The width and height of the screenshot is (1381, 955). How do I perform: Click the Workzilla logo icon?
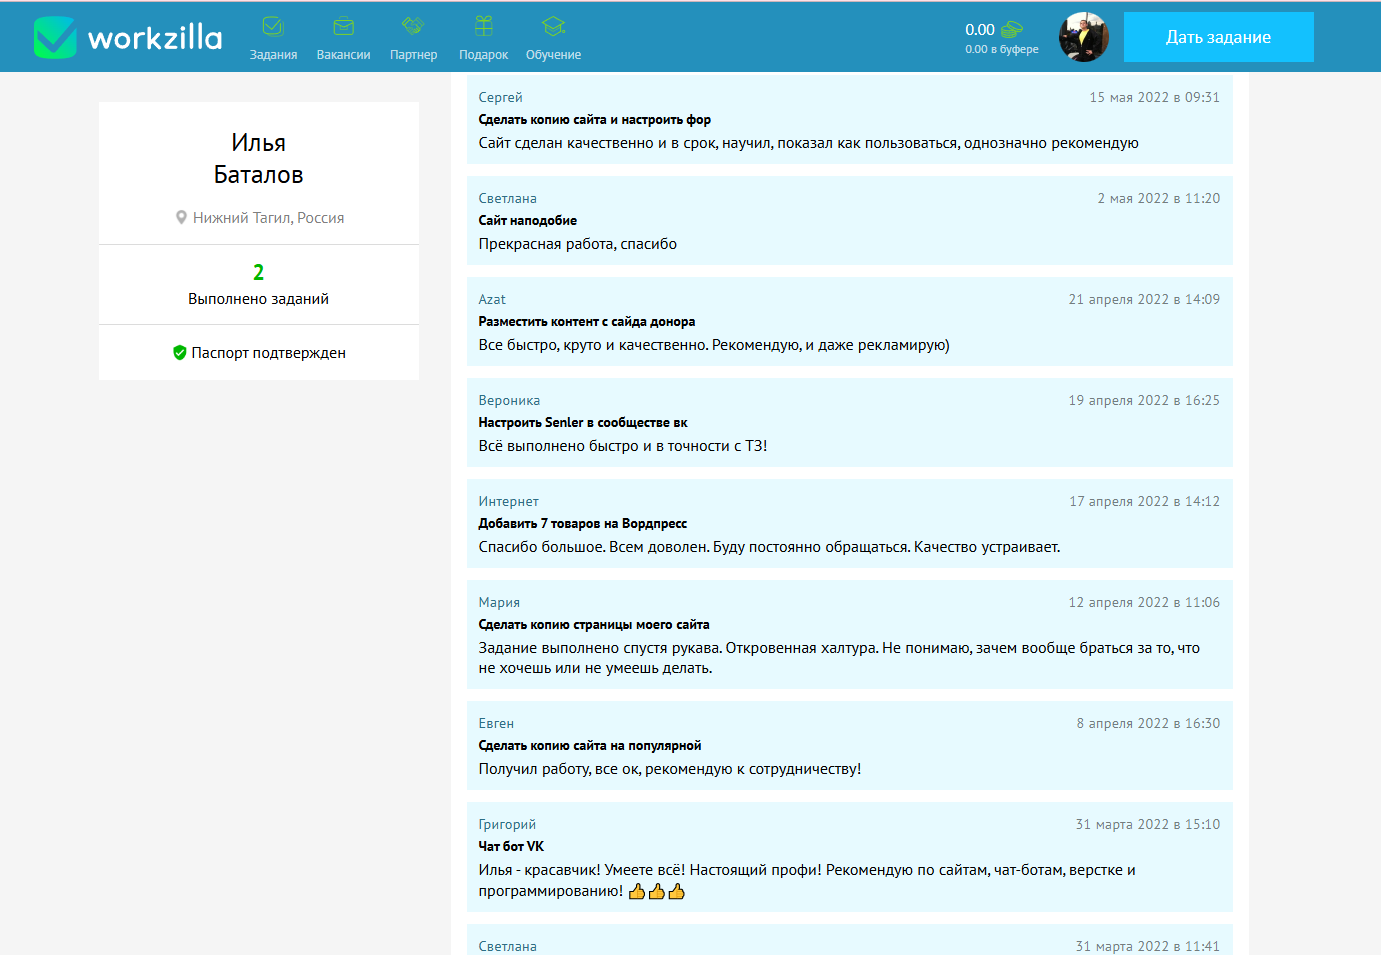coord(55,38)
